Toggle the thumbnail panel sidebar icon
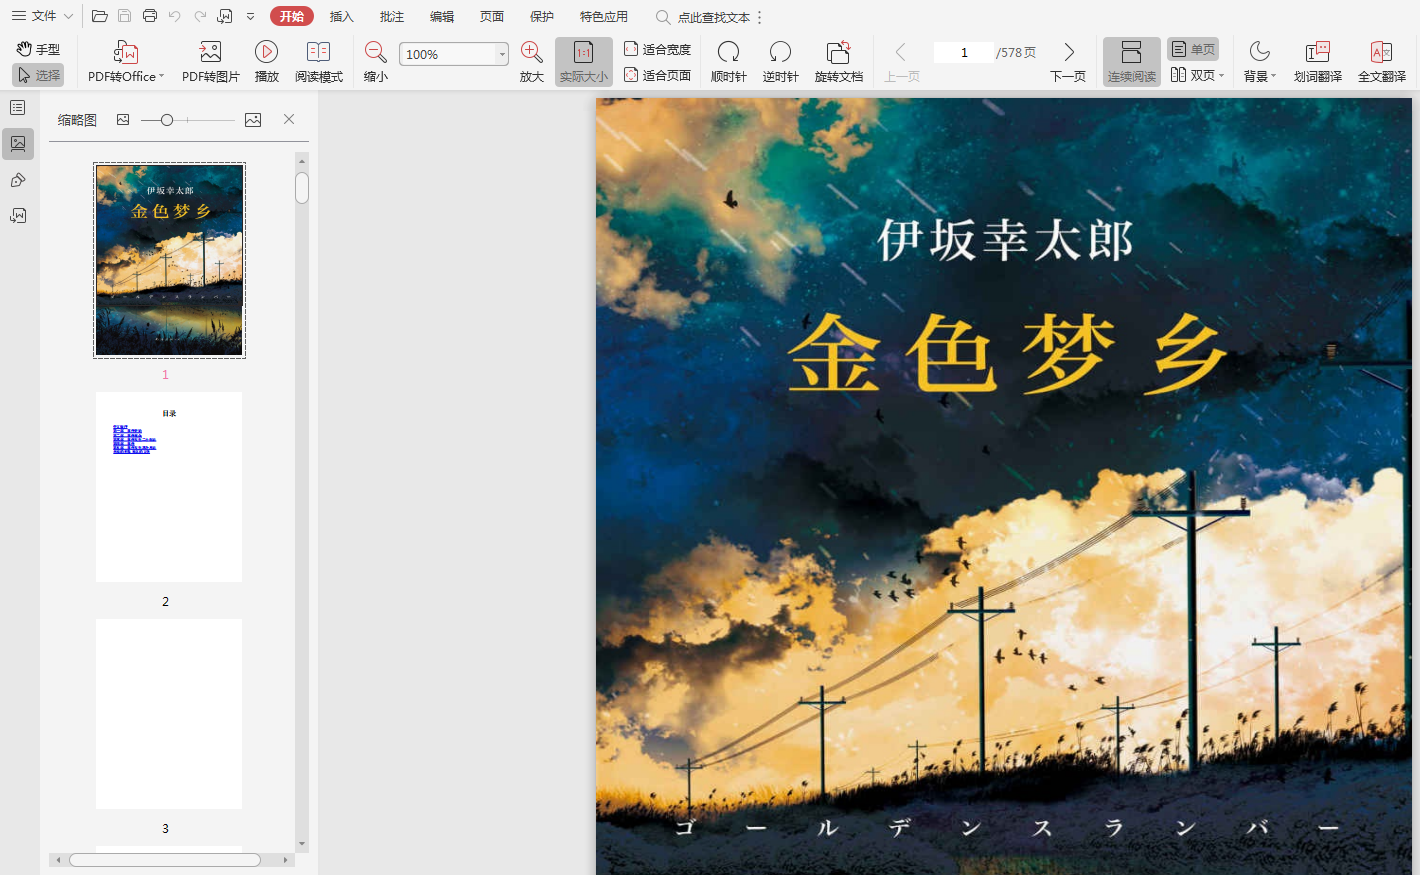The image size is (1420, 875). click(18, 144)
